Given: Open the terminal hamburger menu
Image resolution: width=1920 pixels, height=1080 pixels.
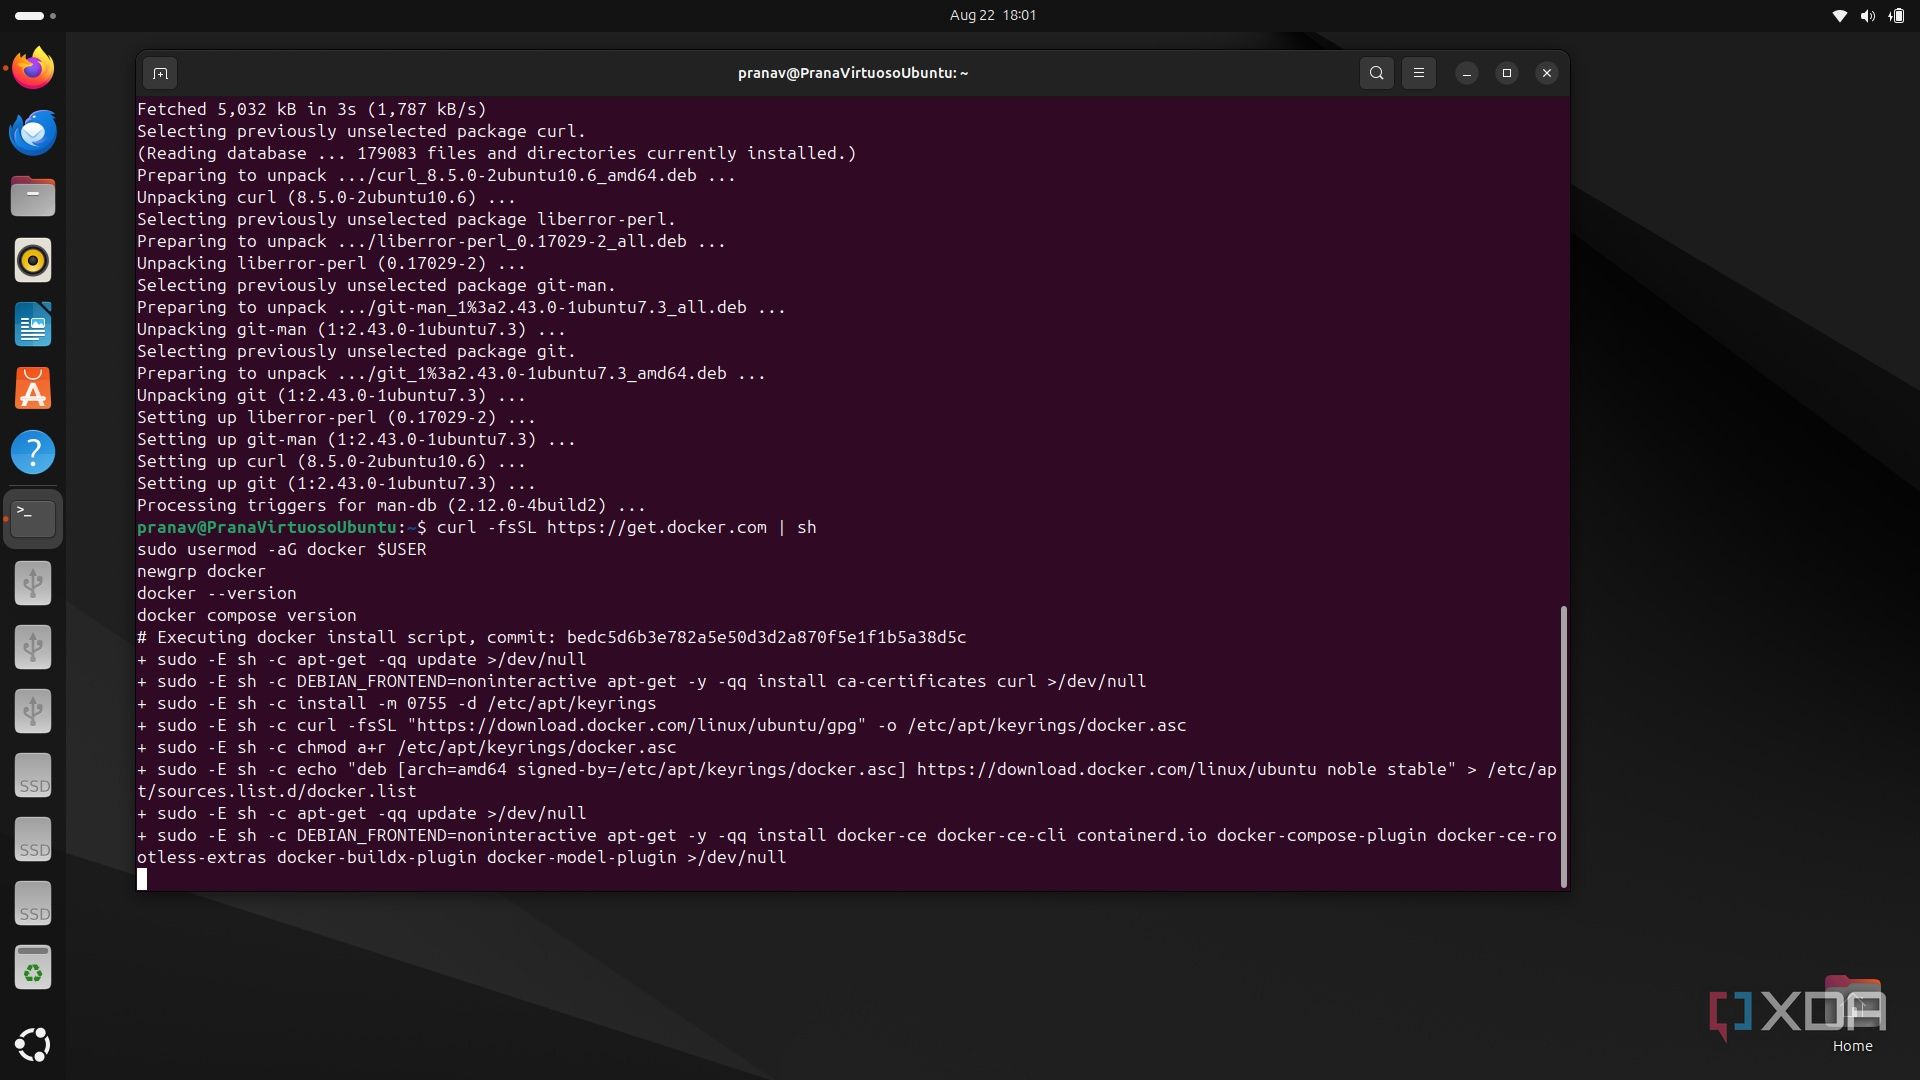Looking at the screenshot, I should pyautogui.click(x=1418, y=73).
